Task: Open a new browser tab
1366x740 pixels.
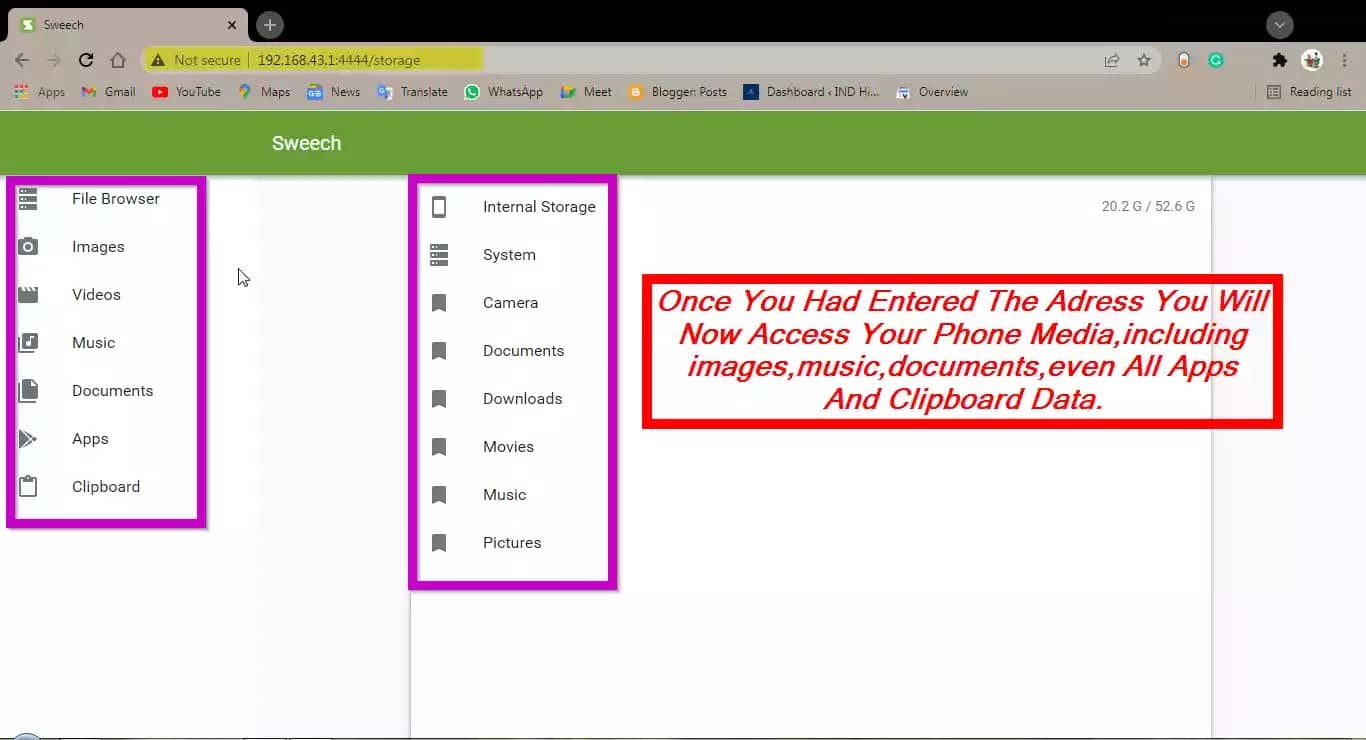Action: [269, 25]
